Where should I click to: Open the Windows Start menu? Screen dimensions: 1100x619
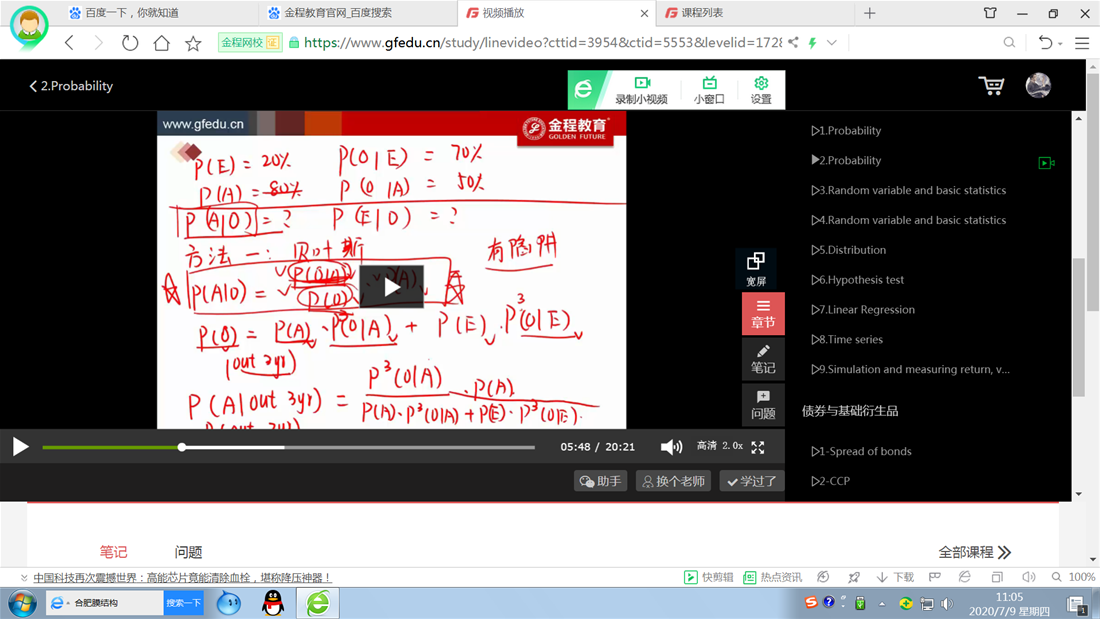22,603
